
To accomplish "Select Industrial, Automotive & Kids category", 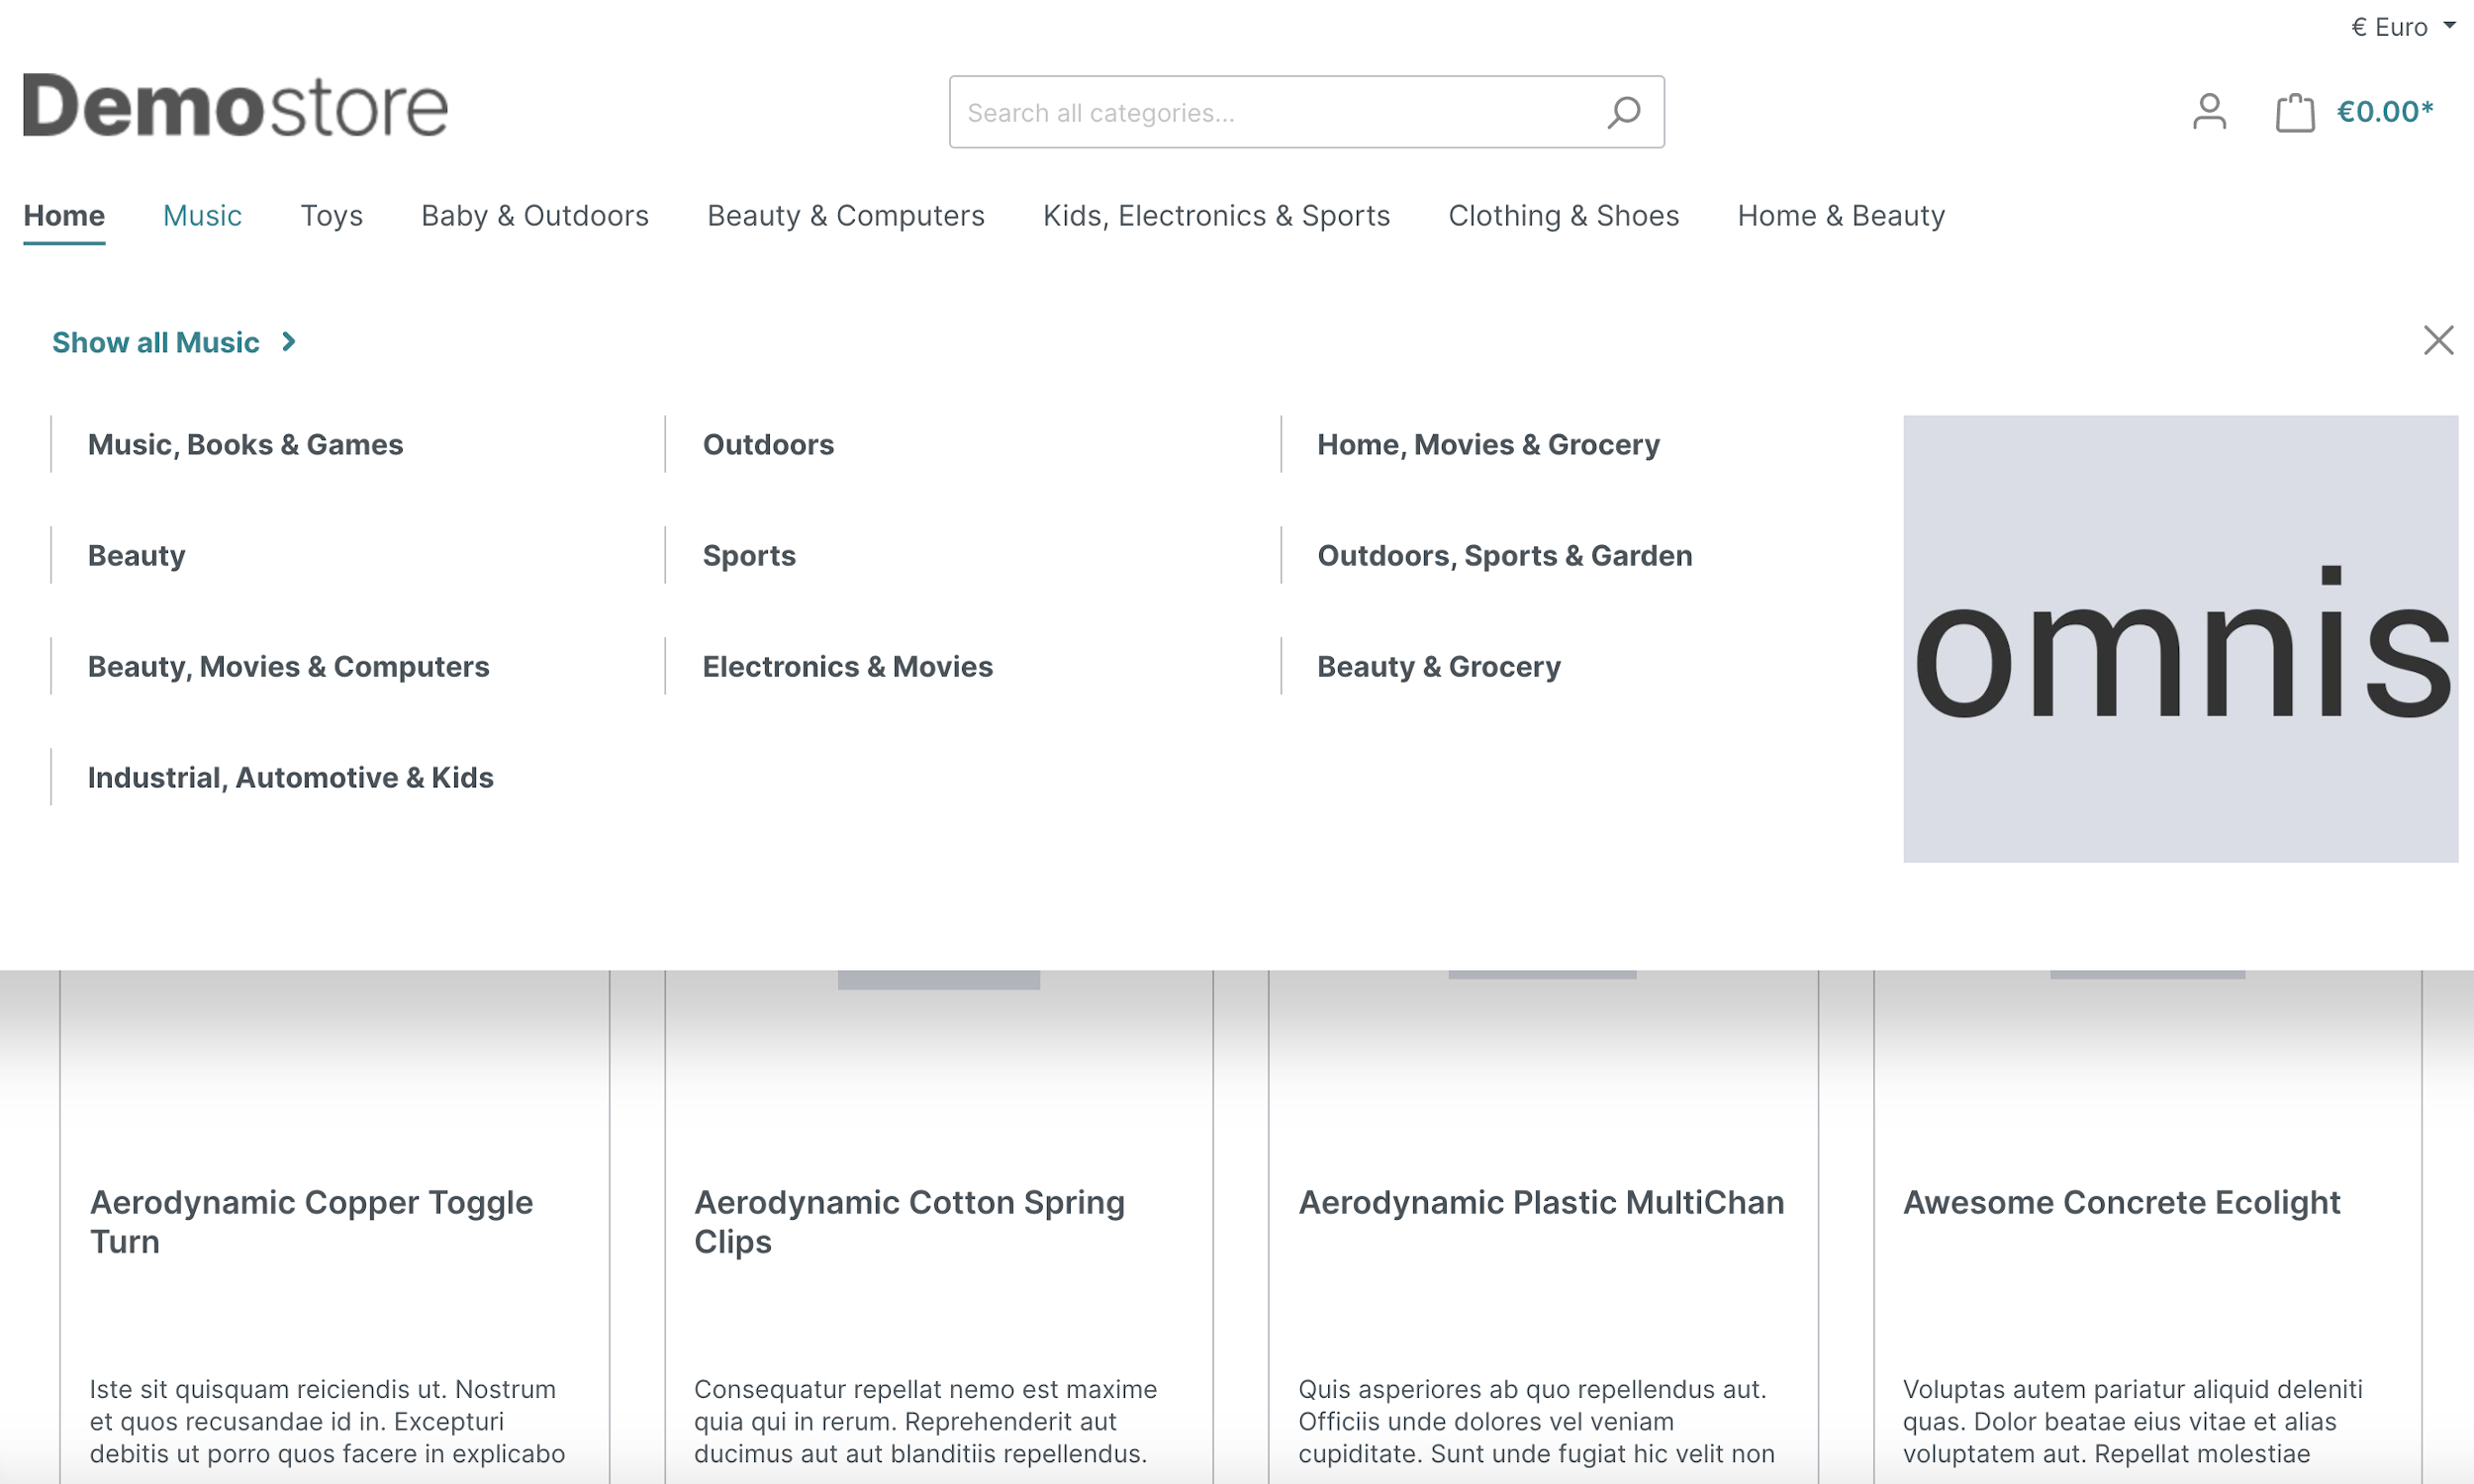I will [290, 776].
